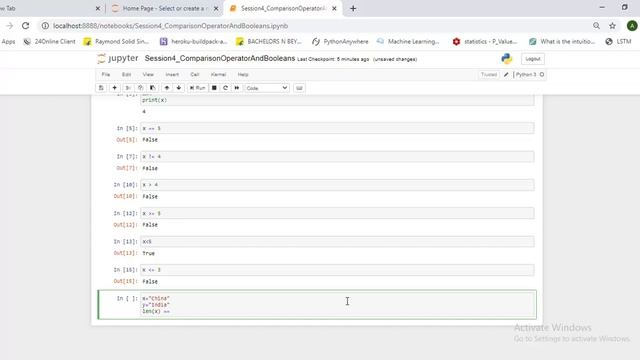Open the 24Online Client bookmark
This screenshot has width=640, height=360.
coord(49,42)
